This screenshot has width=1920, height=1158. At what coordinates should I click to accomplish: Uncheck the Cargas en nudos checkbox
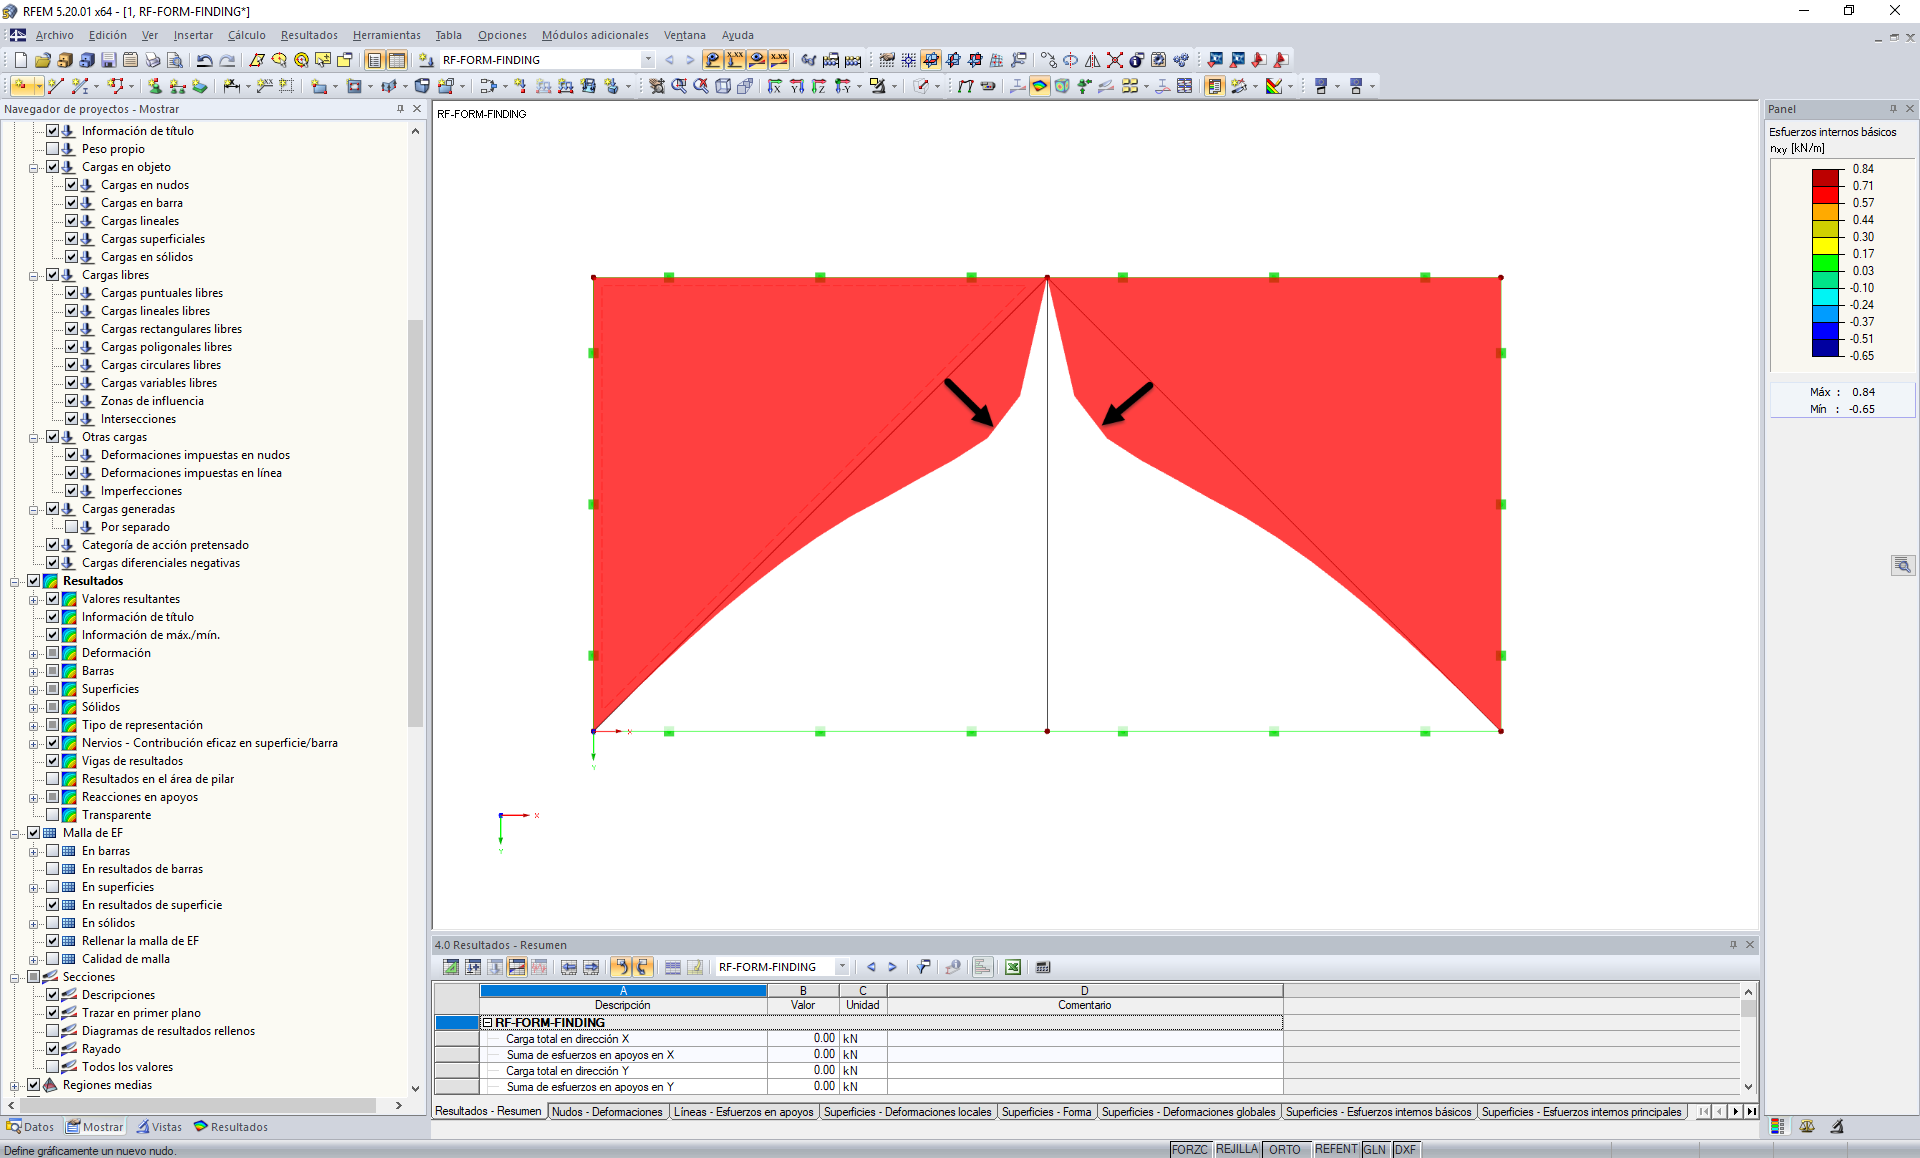(72, 185)
